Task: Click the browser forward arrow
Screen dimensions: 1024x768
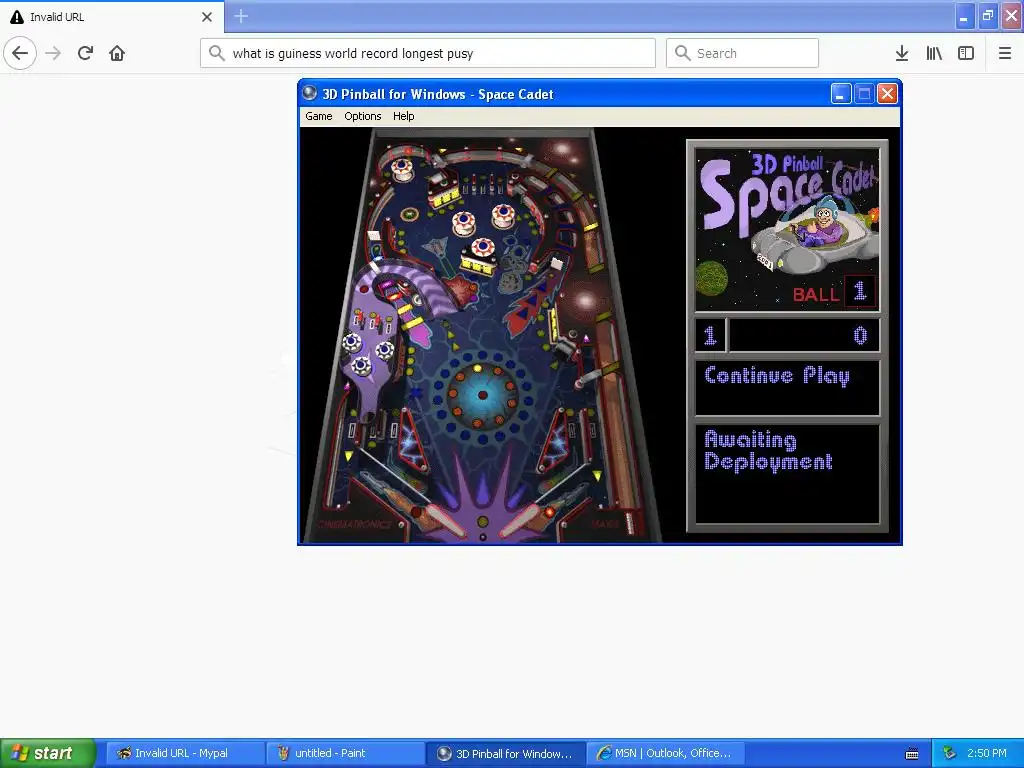Action: 53,53
